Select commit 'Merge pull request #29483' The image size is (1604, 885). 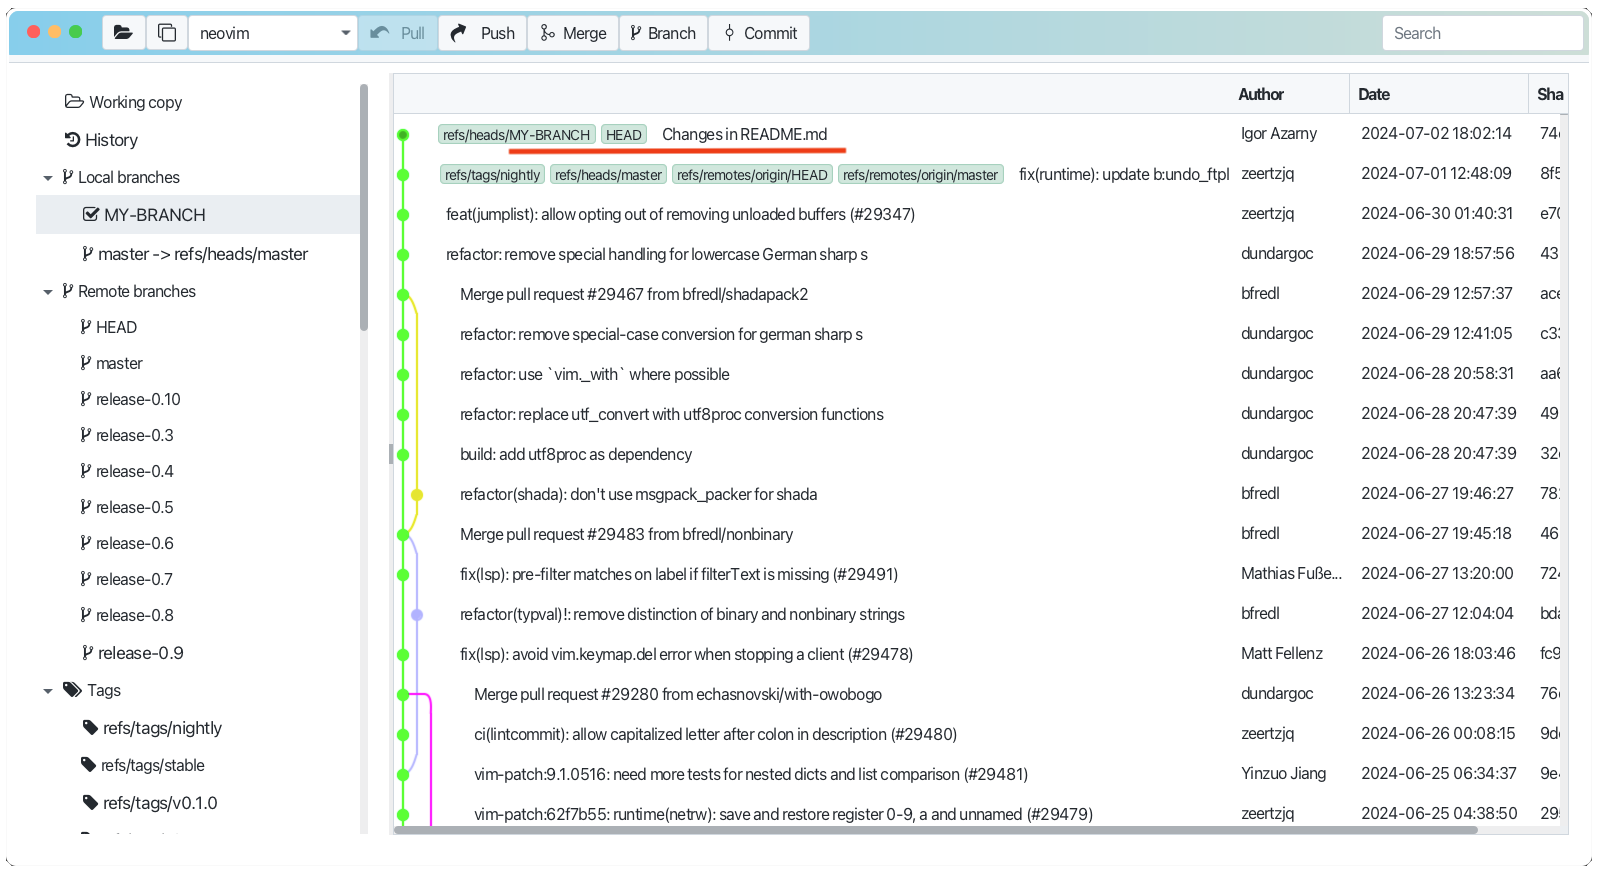(x=626, y=534)
